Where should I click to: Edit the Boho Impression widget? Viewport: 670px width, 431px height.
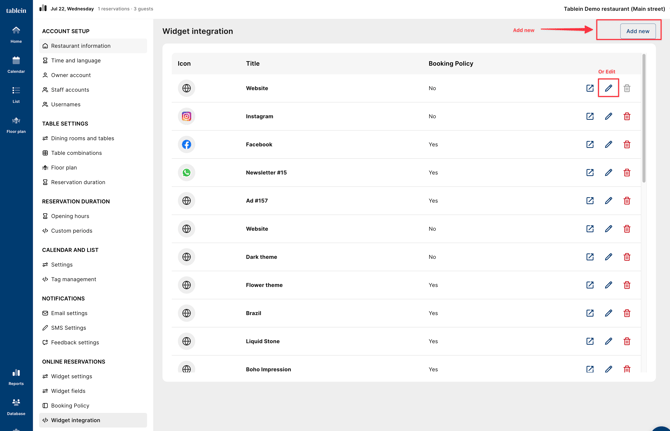(608, 369)
